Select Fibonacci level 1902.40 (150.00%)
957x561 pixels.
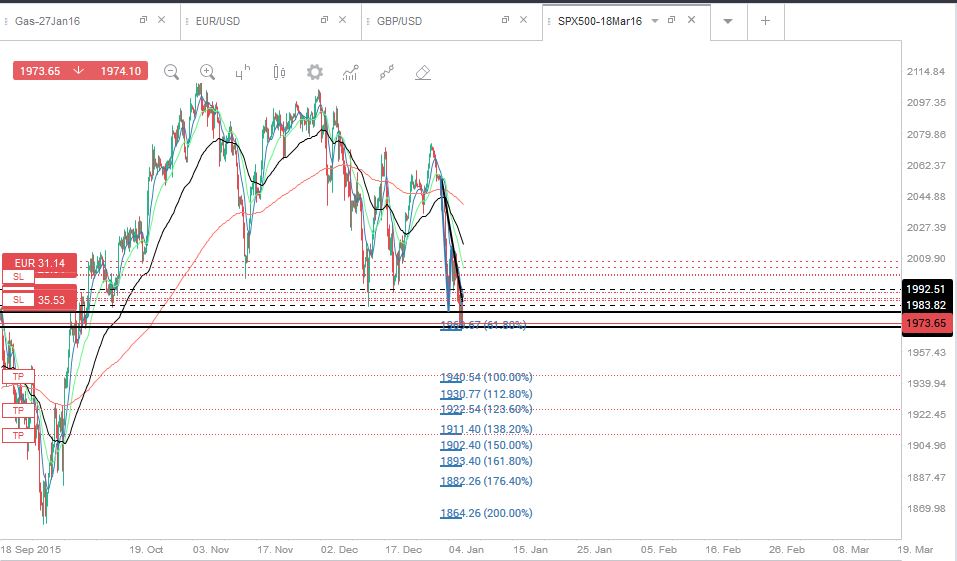point(486,445)
